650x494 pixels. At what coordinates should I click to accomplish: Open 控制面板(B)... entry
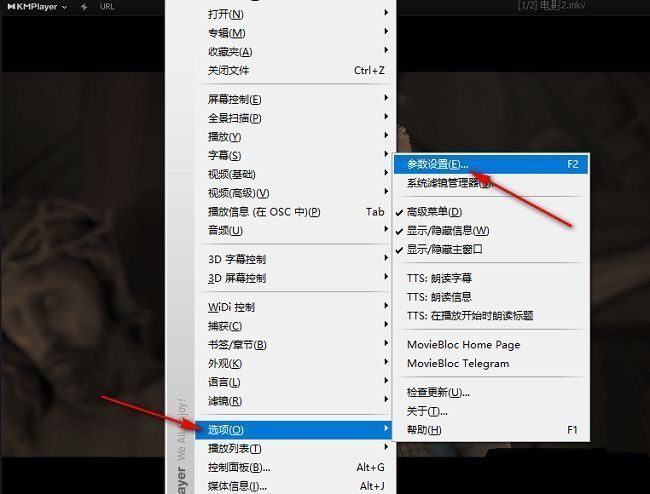pyautogui.click(x=295, y=467)
